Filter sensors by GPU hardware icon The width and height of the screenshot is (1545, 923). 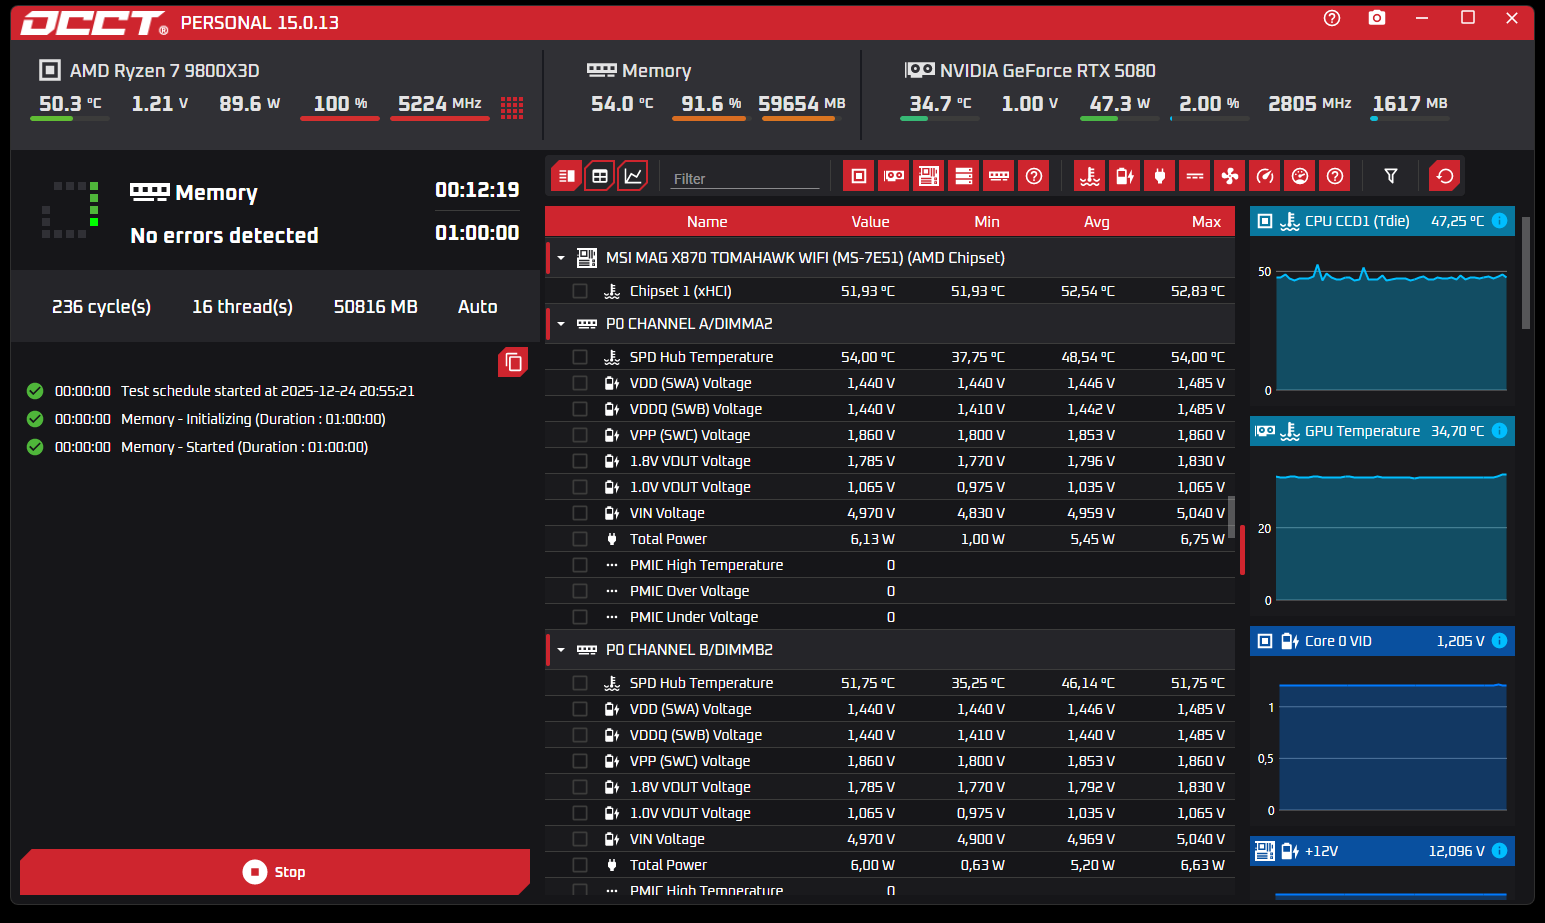point(894,176)
